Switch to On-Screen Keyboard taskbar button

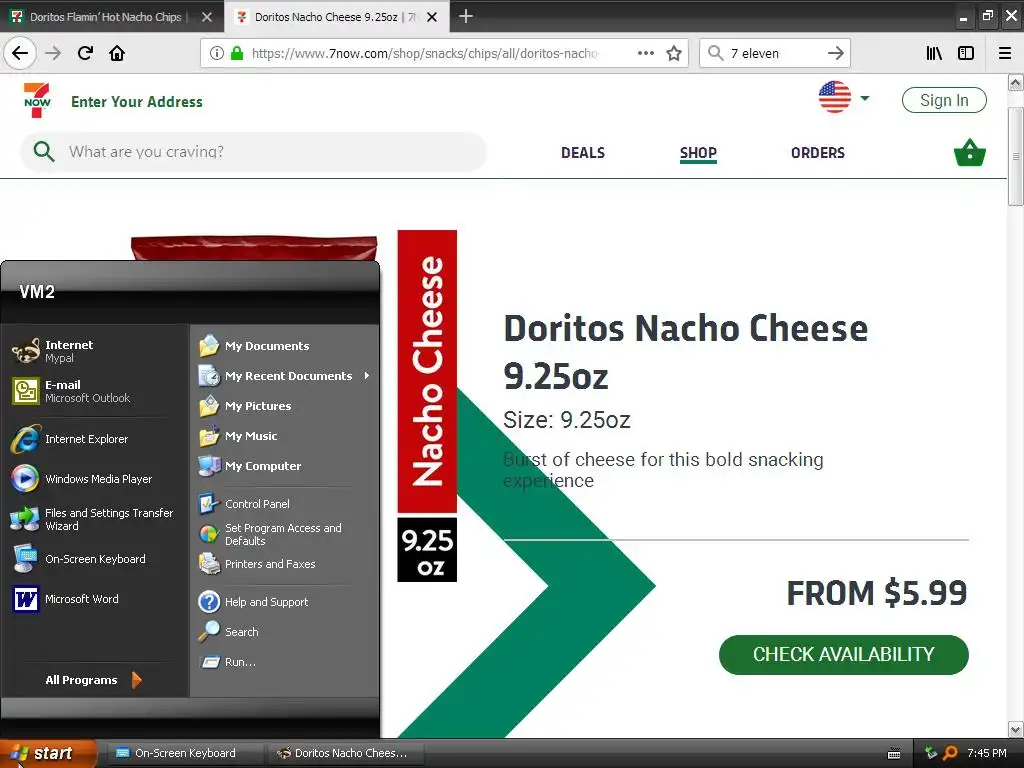pyautogui.click(x=183, y=753)
